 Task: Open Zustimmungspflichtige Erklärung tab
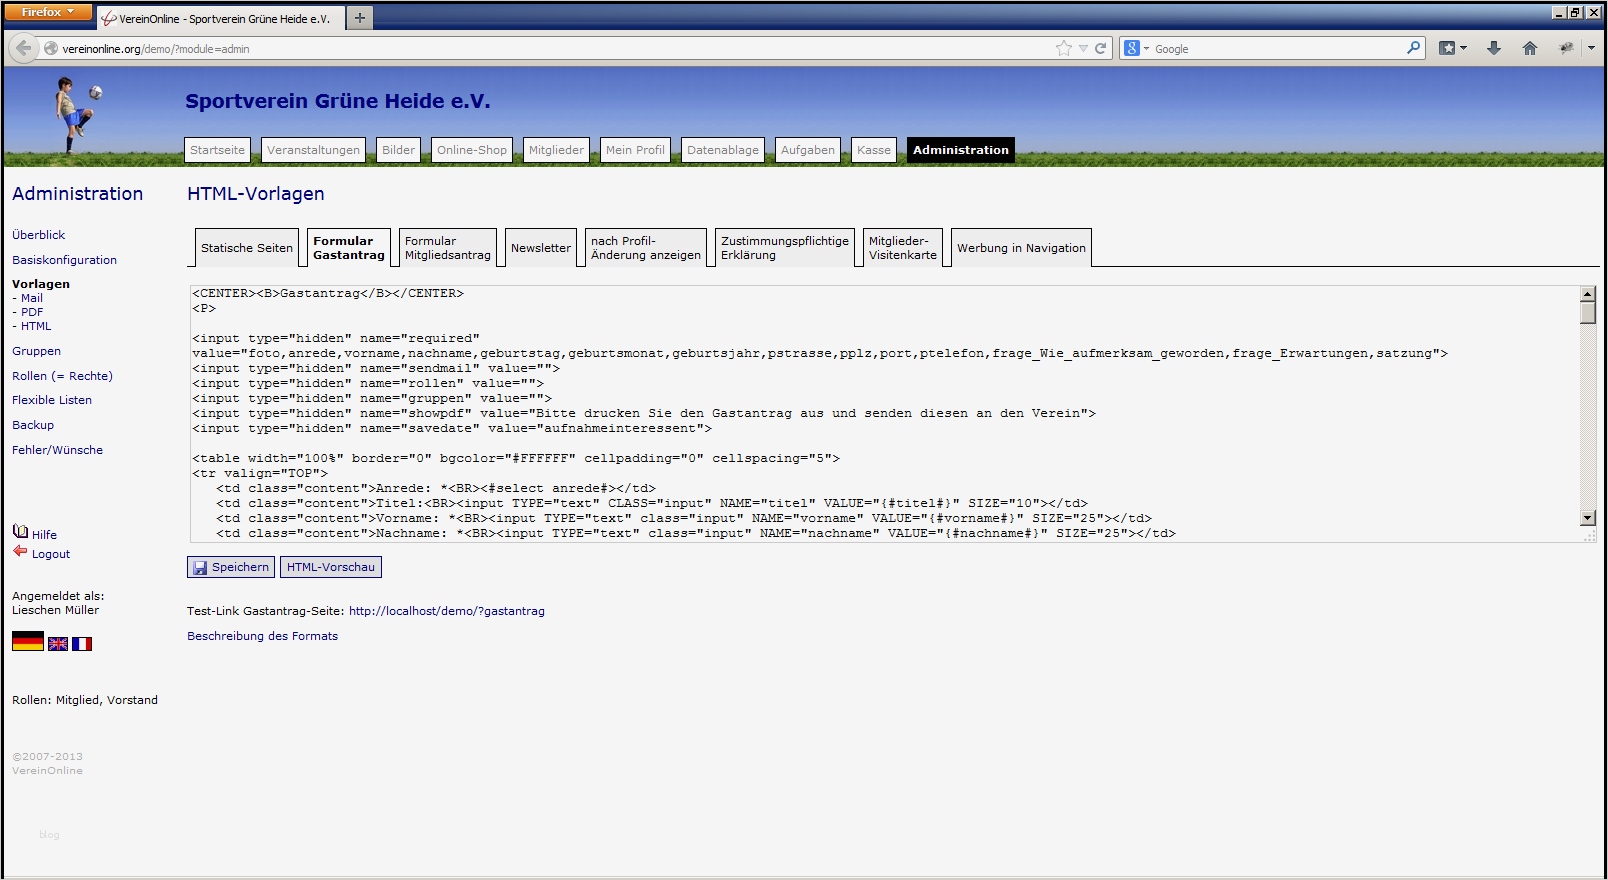click(x=785, y=248)
